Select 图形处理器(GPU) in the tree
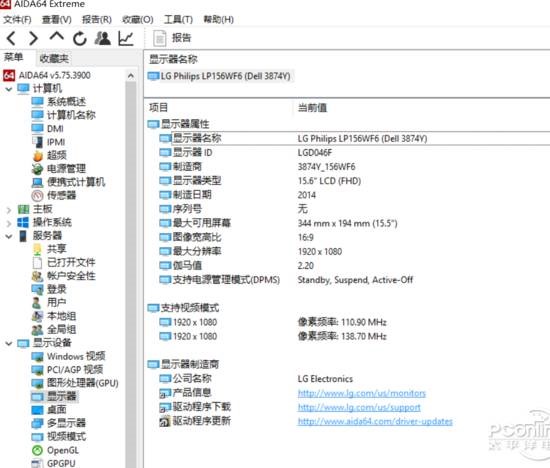 [x=74, y=383]
